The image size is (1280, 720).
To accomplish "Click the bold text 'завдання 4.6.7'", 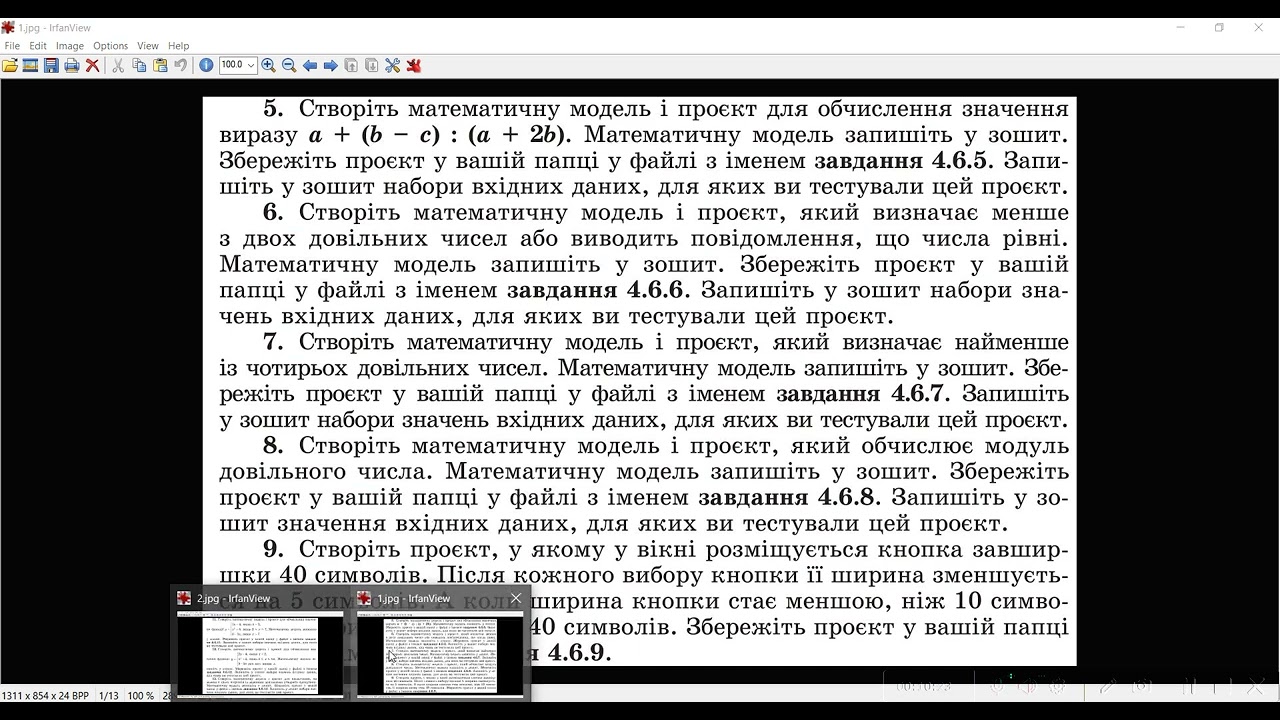I will tap(863, 394).
